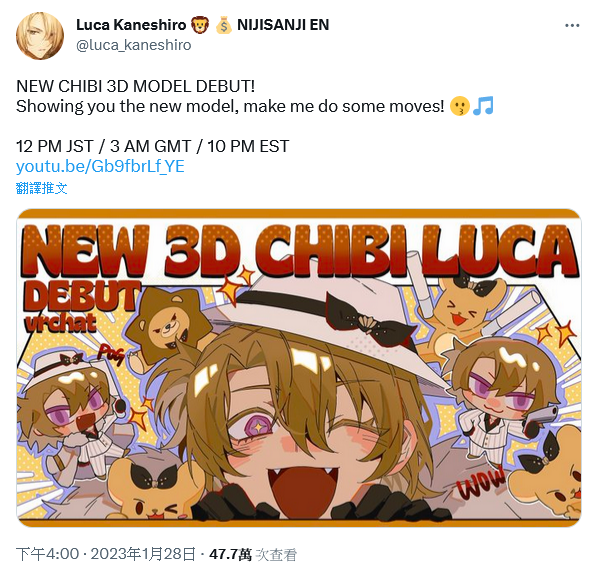Click the NEW 3D CHIBI LUCA banner title
Image resolution: width=598 pixels, height=580 pixels.
click(x=299, y=252)
